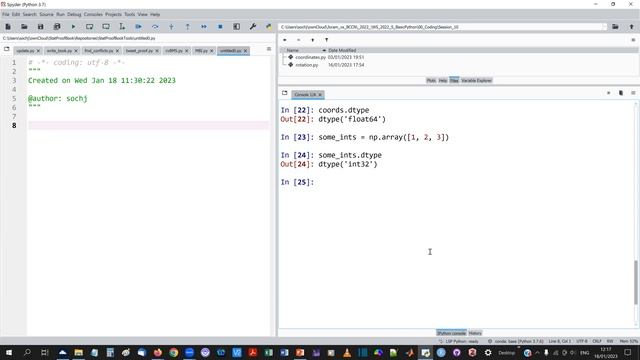
Task: Run the current file with the green play icon
Action: click(x=73, y=27)
